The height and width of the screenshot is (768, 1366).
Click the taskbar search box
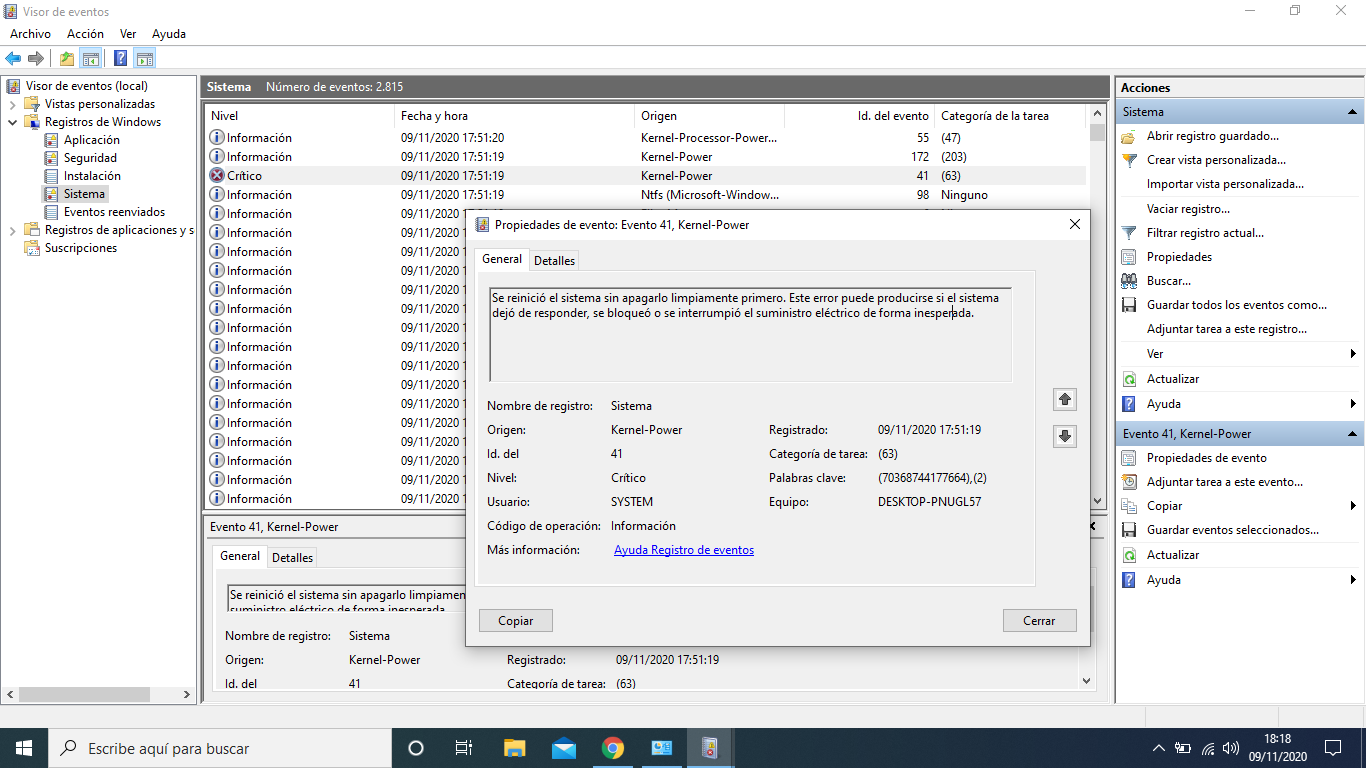pyautogui.click(x=220, y=748)
